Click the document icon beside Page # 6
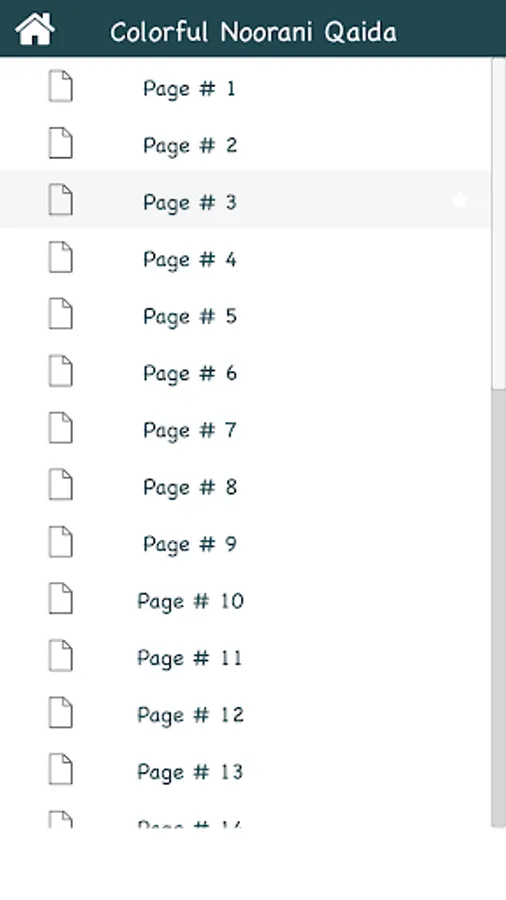This screenshot has height=900, width=506. coord(61,371)
